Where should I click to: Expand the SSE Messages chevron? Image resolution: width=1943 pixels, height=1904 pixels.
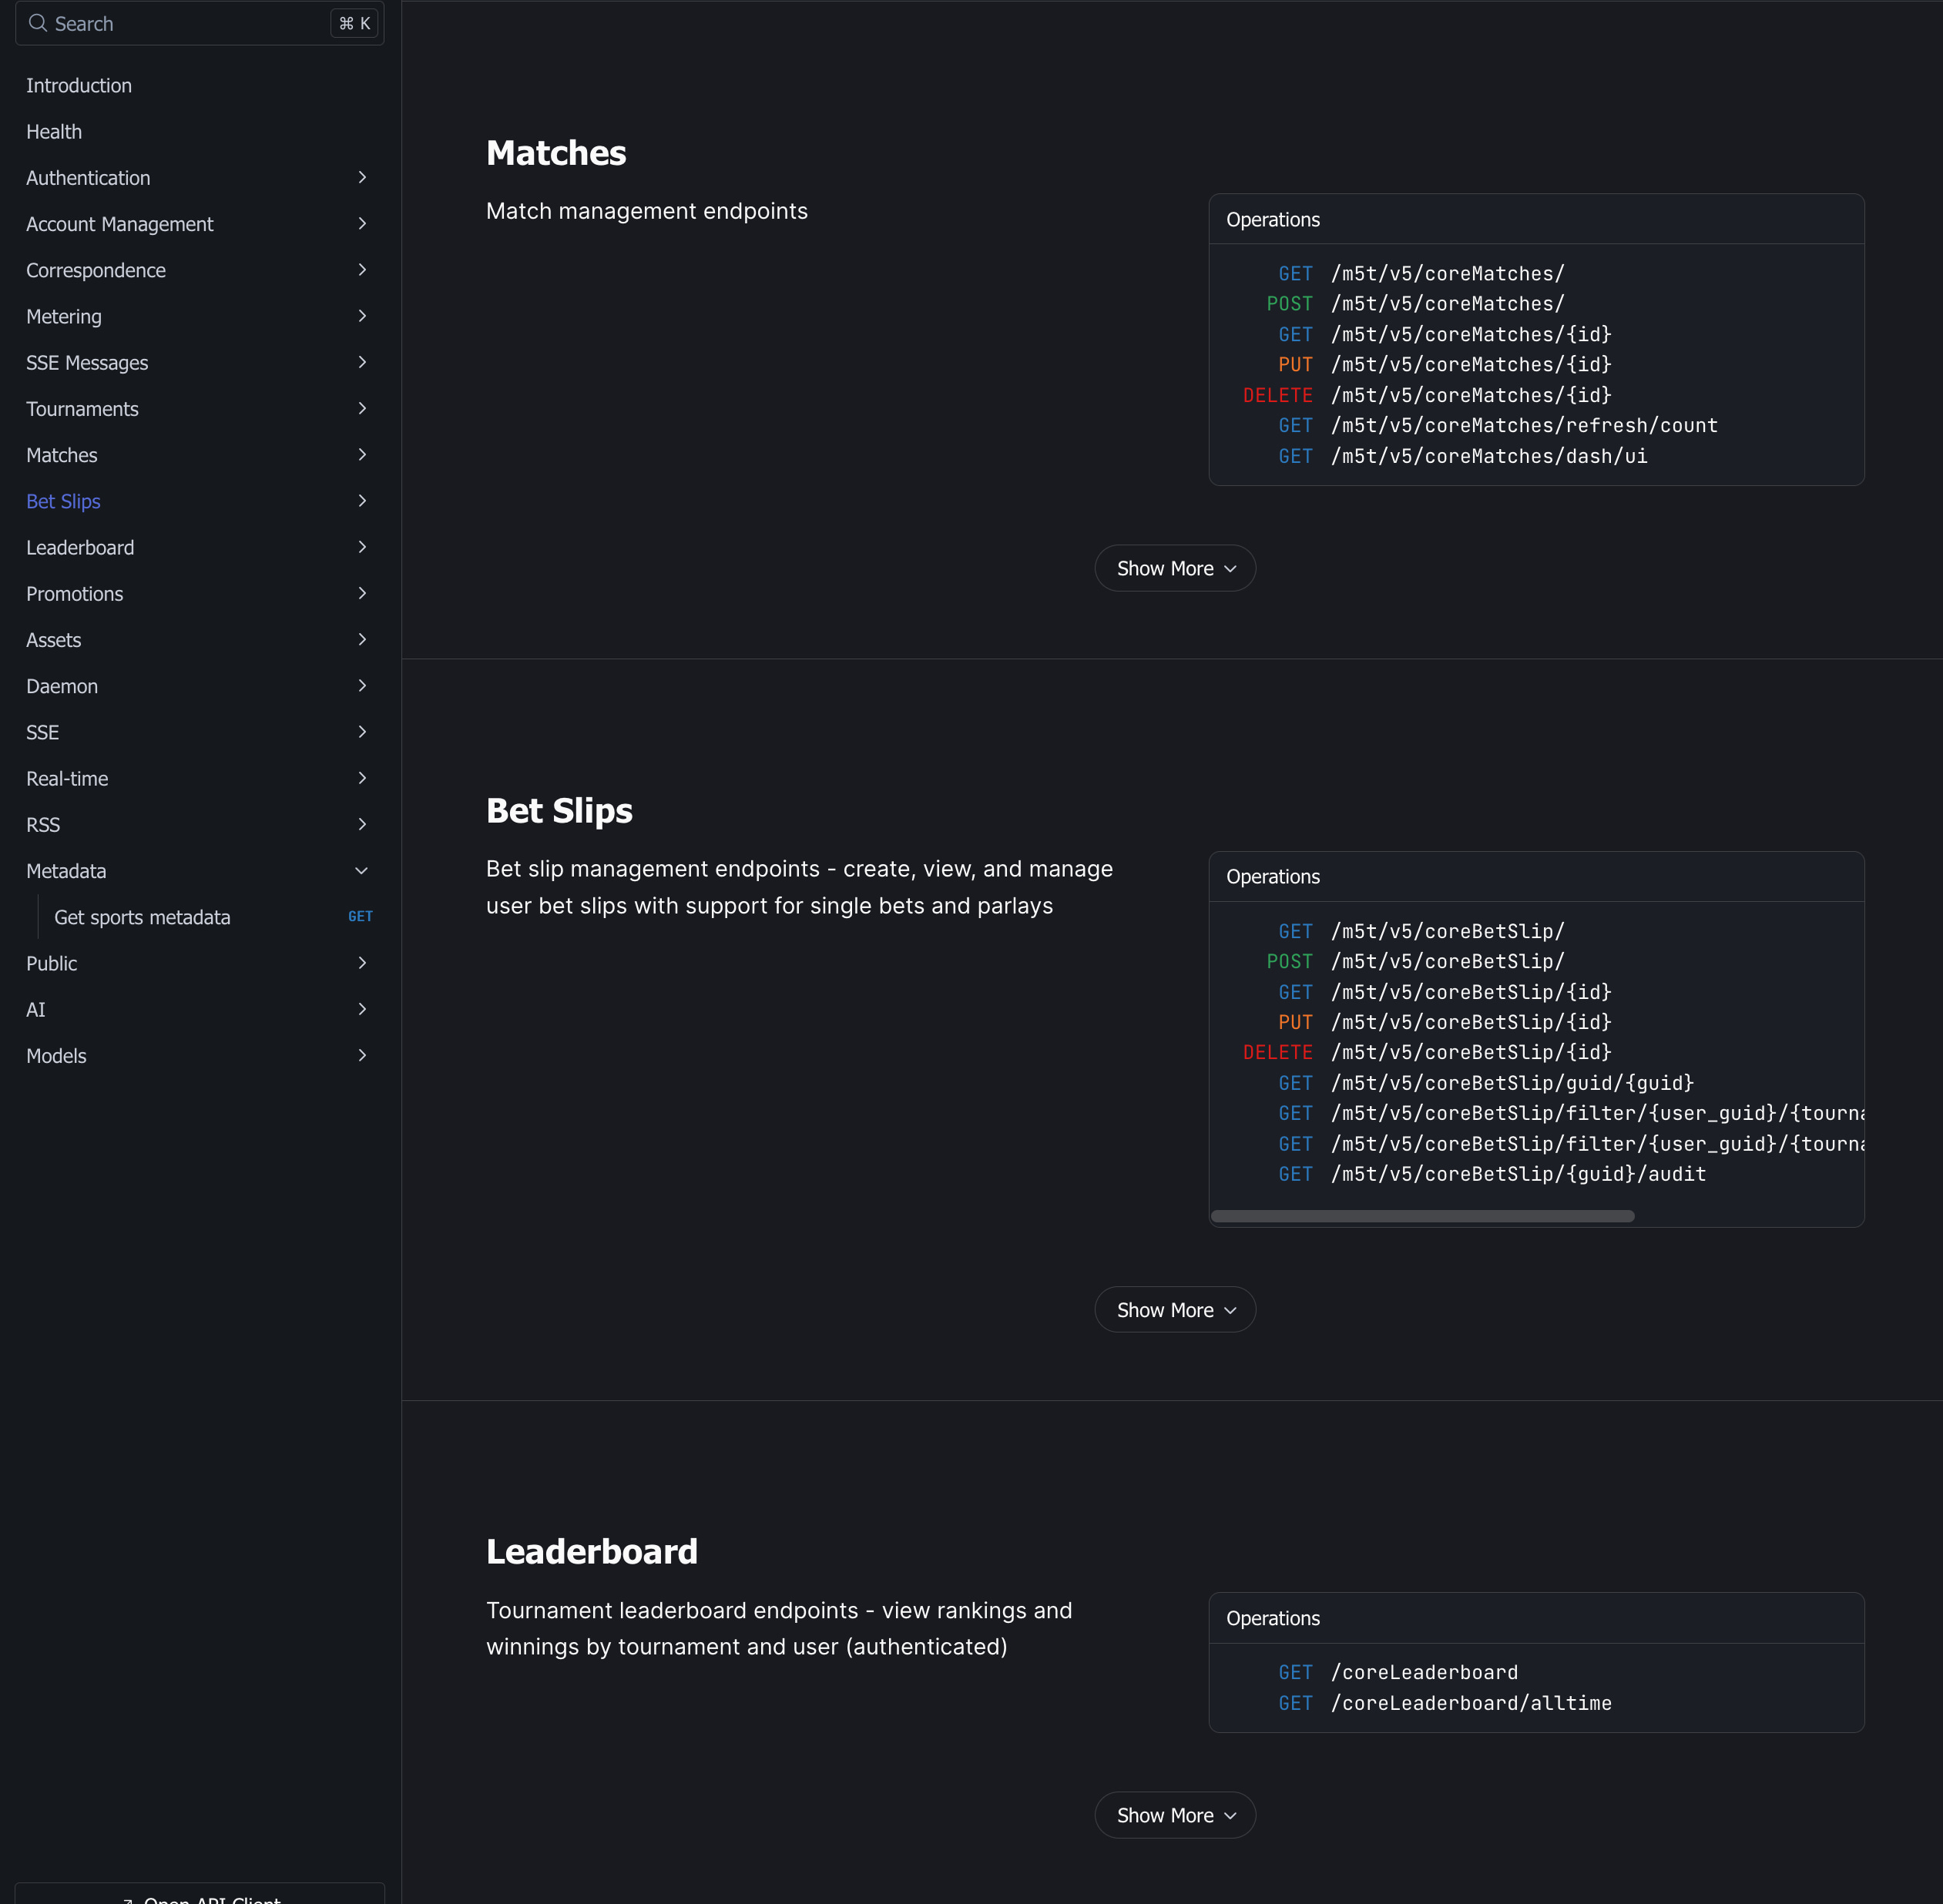(x=362, y=362)
